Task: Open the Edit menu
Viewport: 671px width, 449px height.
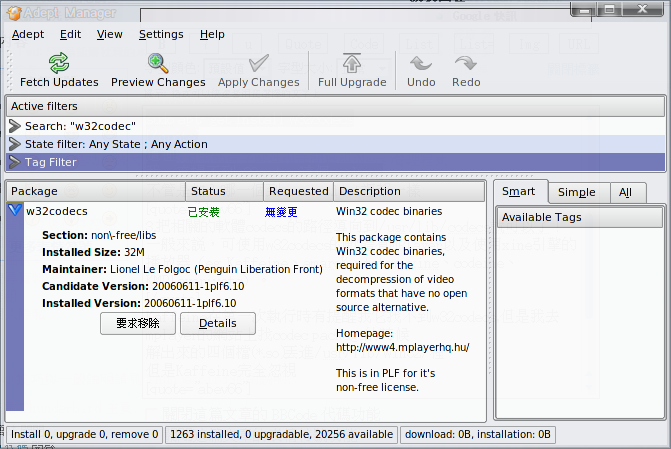Action: [70, 34]
